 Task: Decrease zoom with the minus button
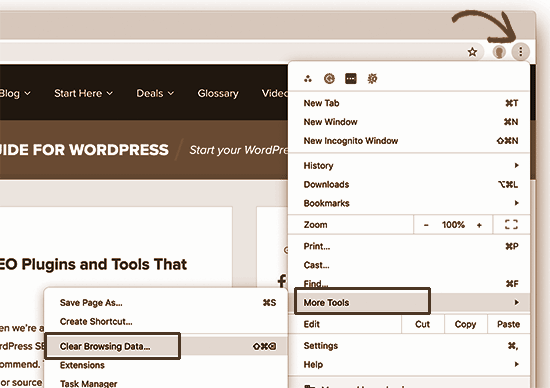coord(426,225)
